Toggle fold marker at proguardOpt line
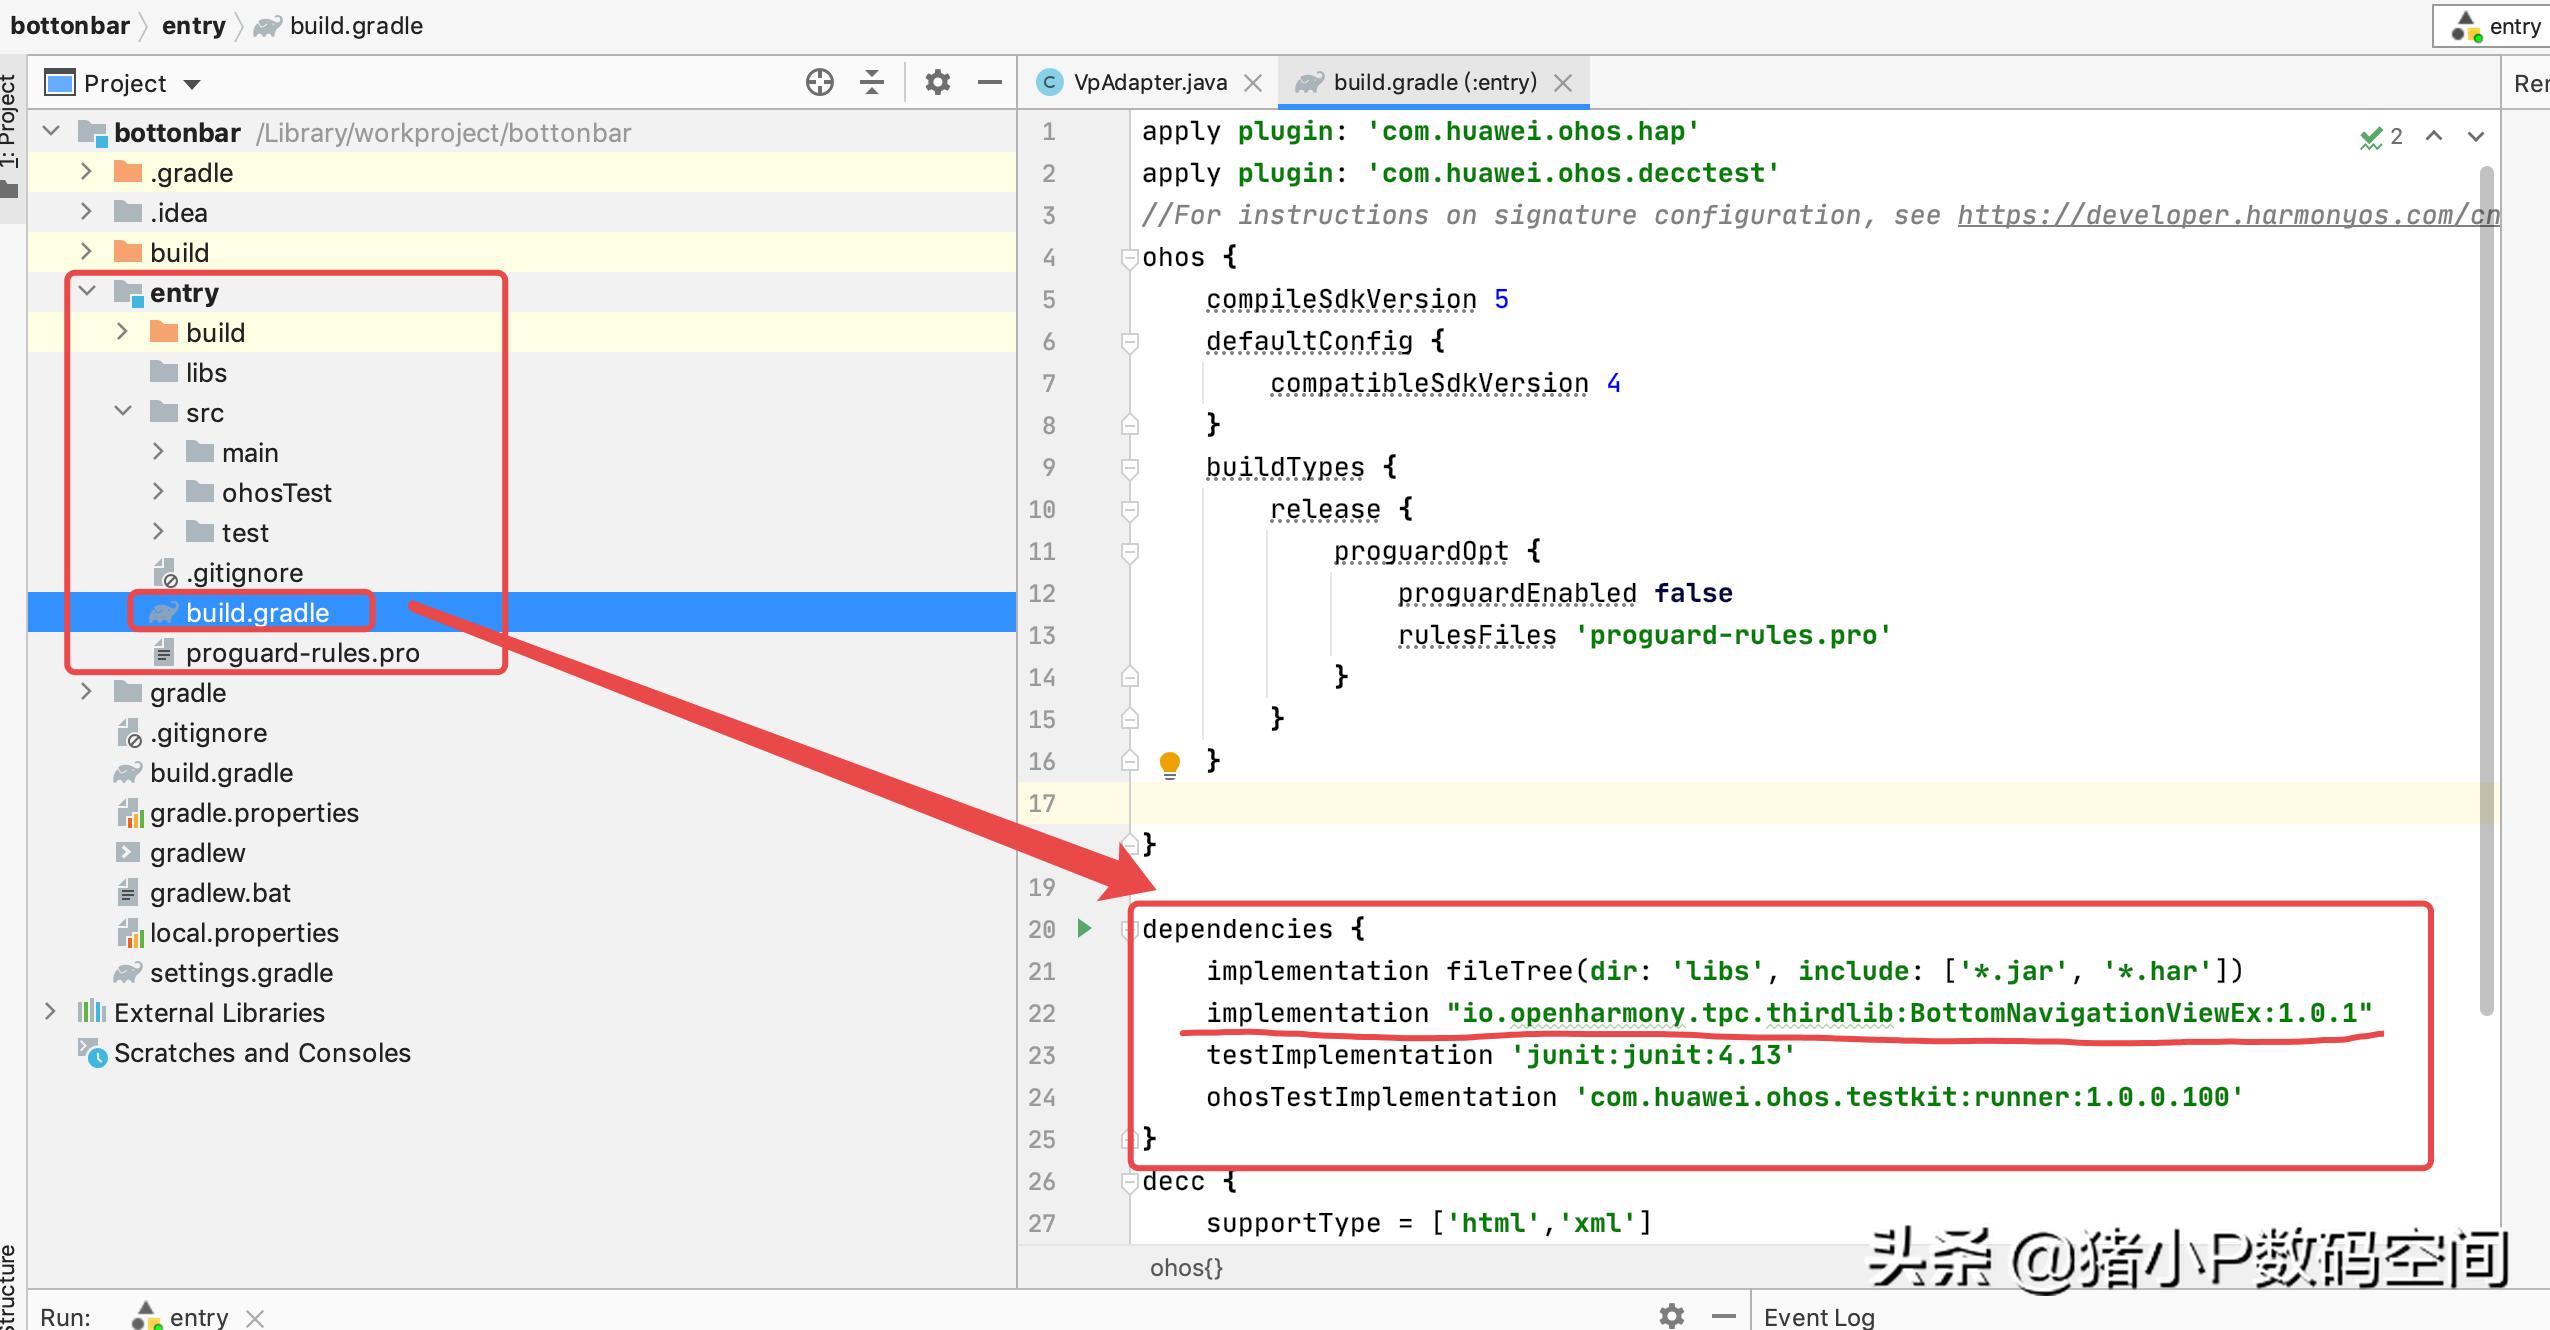 pyautogui.click(x=1130, y=551)
